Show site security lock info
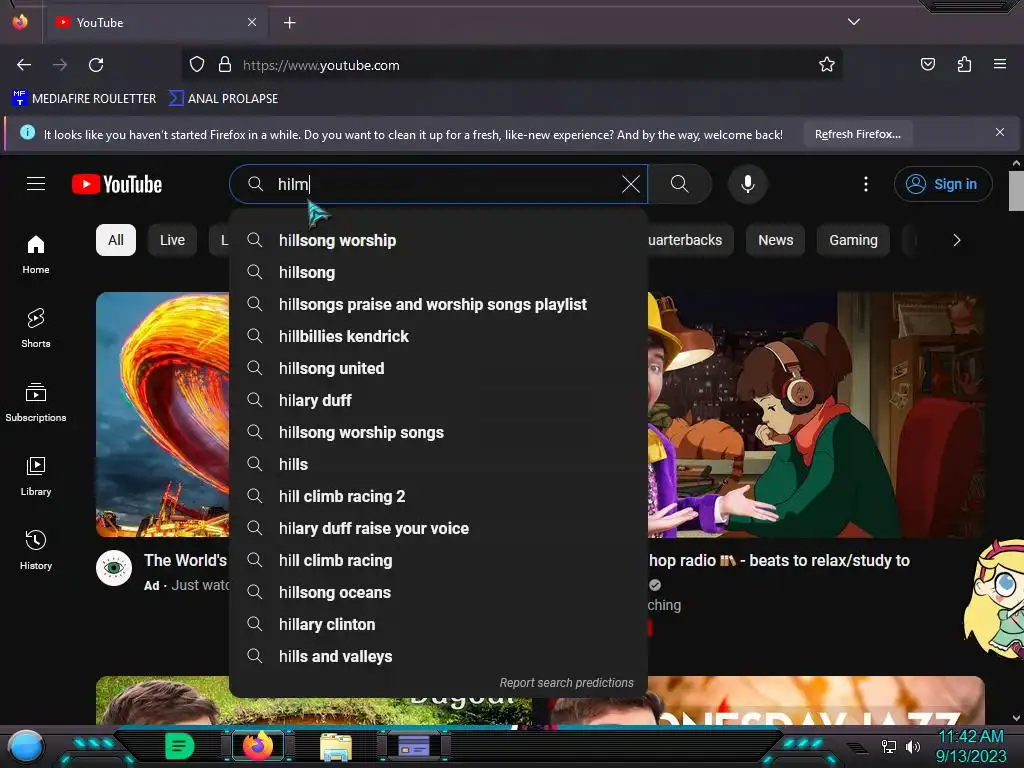Screen dimensions: 1024x768 tap(225, 65)
